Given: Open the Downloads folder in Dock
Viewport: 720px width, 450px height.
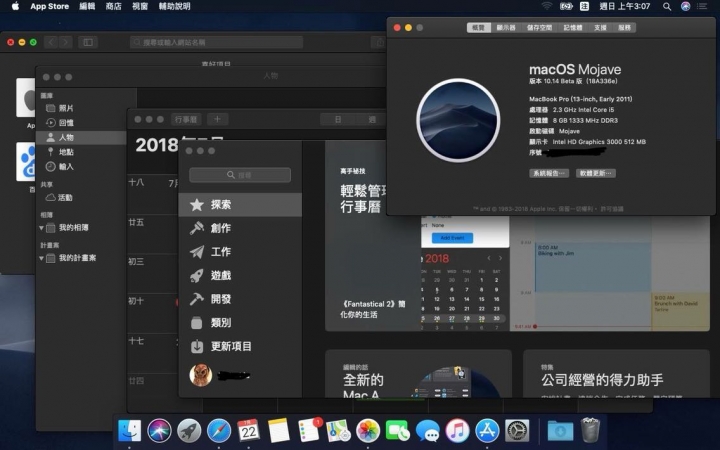Looking at the screenshot, I should pyautogui.click(x=560, y=431).
